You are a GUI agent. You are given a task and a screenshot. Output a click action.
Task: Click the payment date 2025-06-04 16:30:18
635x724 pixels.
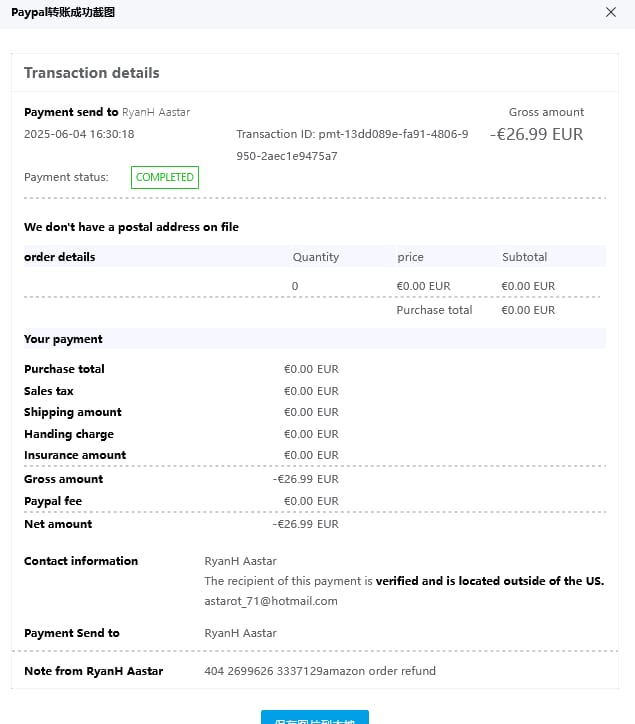pyautogui.click(x=79, y=134)
